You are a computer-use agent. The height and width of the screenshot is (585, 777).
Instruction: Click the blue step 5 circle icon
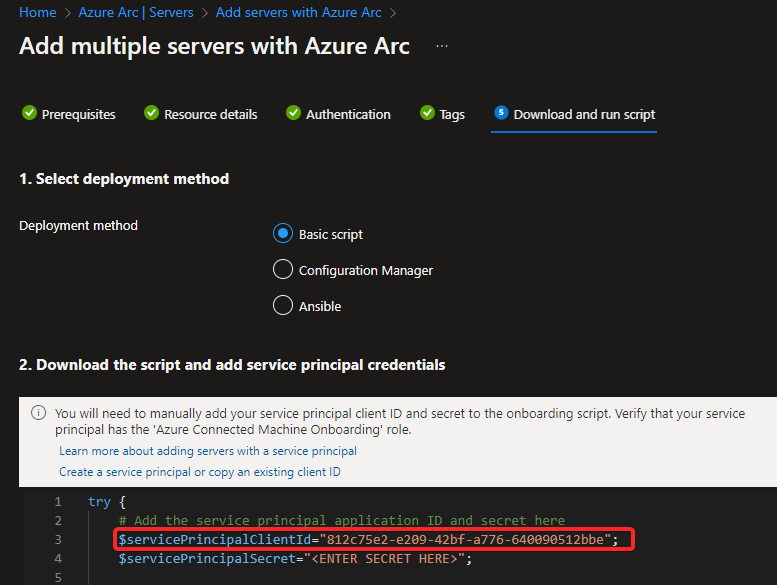501,112
